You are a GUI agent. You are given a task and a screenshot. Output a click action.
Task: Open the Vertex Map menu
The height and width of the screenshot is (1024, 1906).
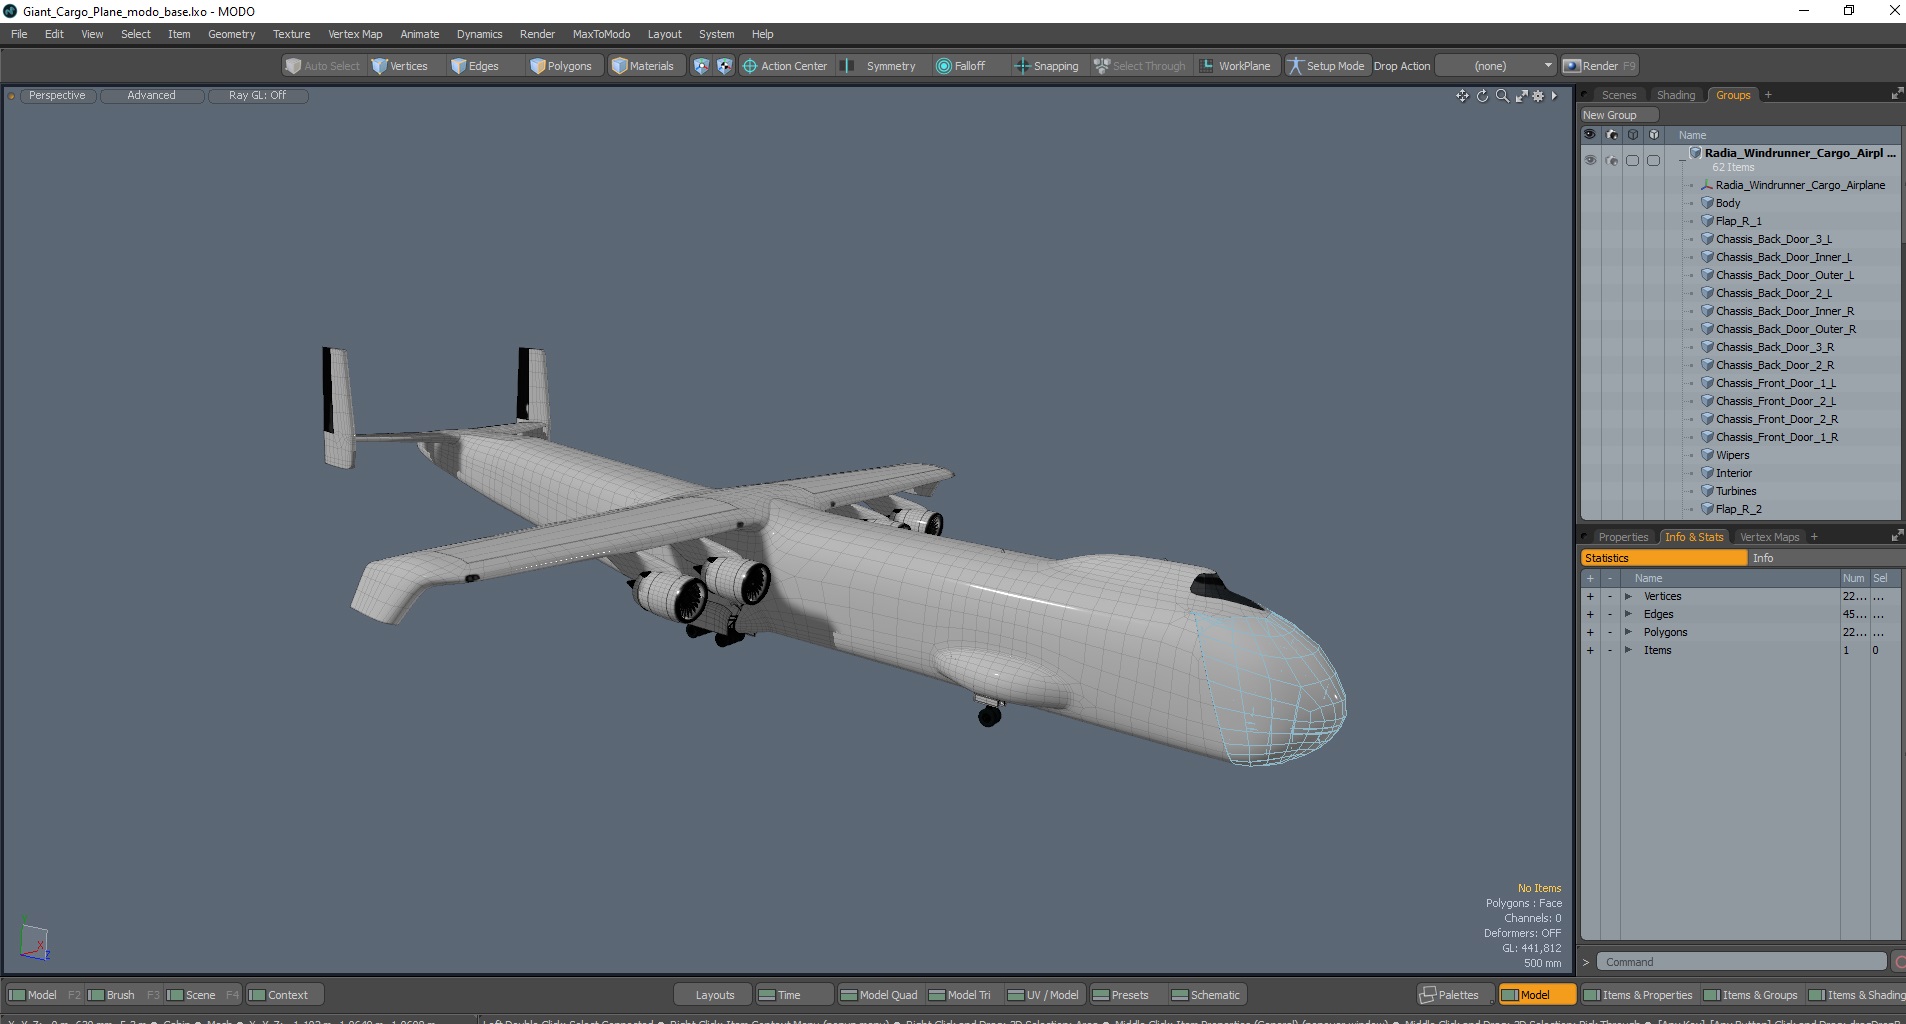click(355, 34)
